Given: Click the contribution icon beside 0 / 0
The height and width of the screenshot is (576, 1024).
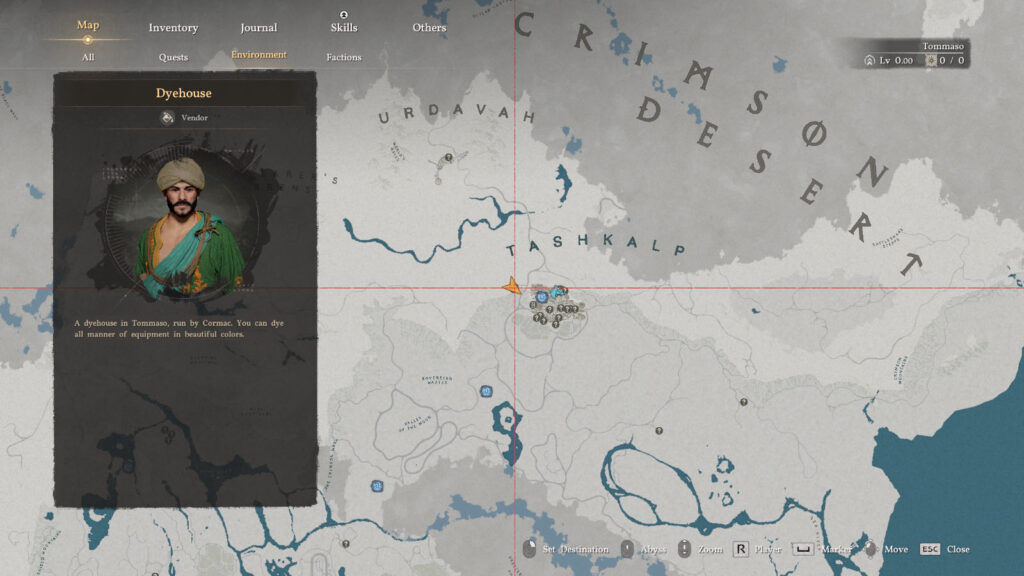Looking at the screenshot, I should tap(931, 60).
